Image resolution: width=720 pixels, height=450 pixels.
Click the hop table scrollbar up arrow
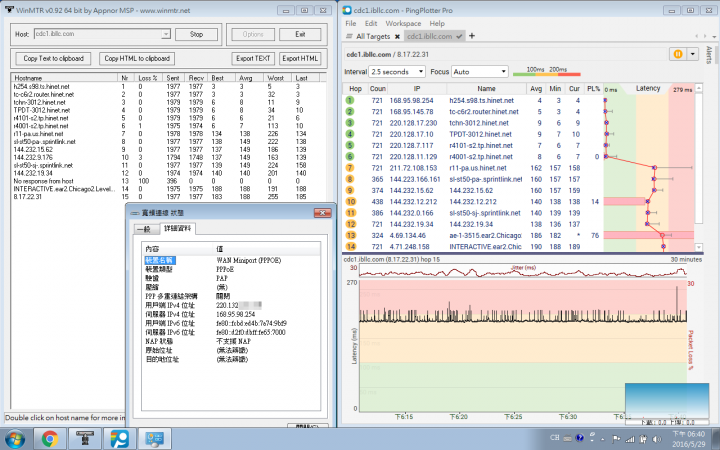pos(699,87)
